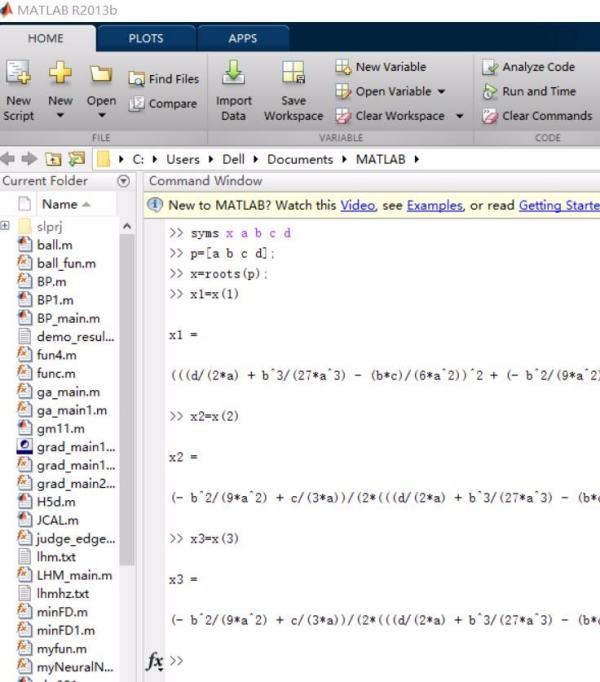Click the arrow after MATLAB in path
The image size is (600, 682).
(416, 159)
